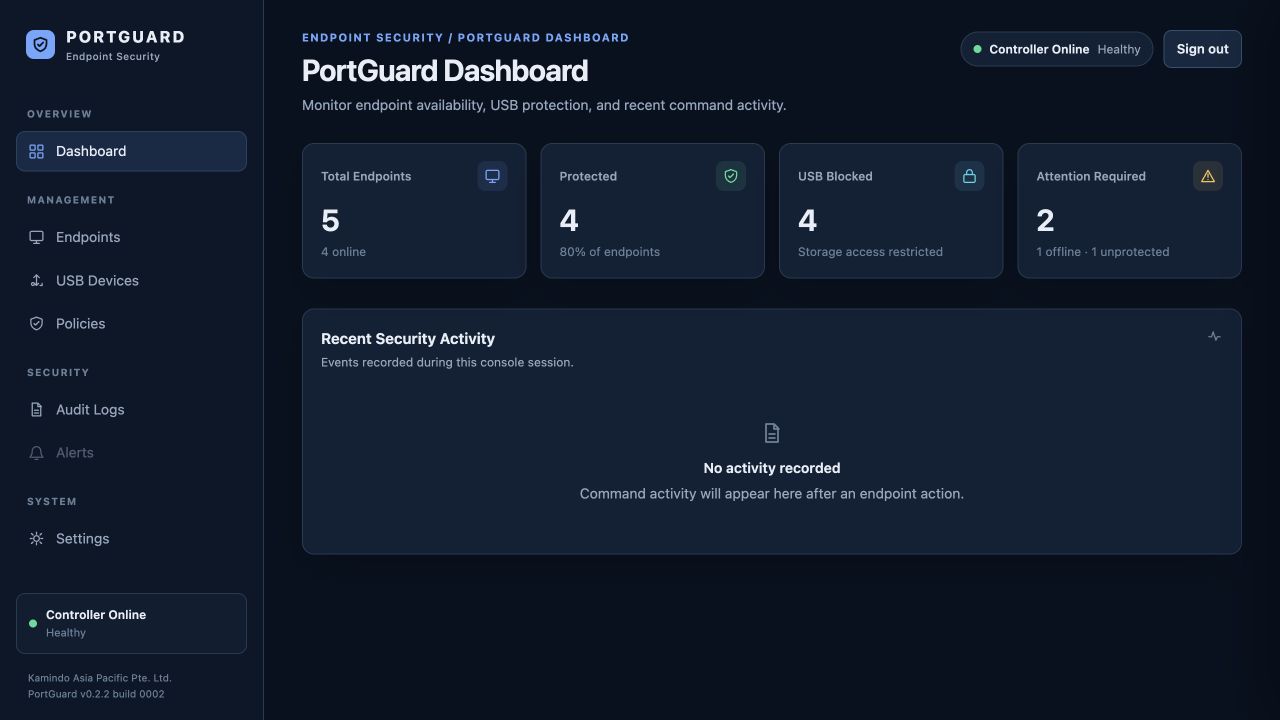
Task: Open the Total Endpoints card title
Action: pyautogui.click(x=366, y=176)
